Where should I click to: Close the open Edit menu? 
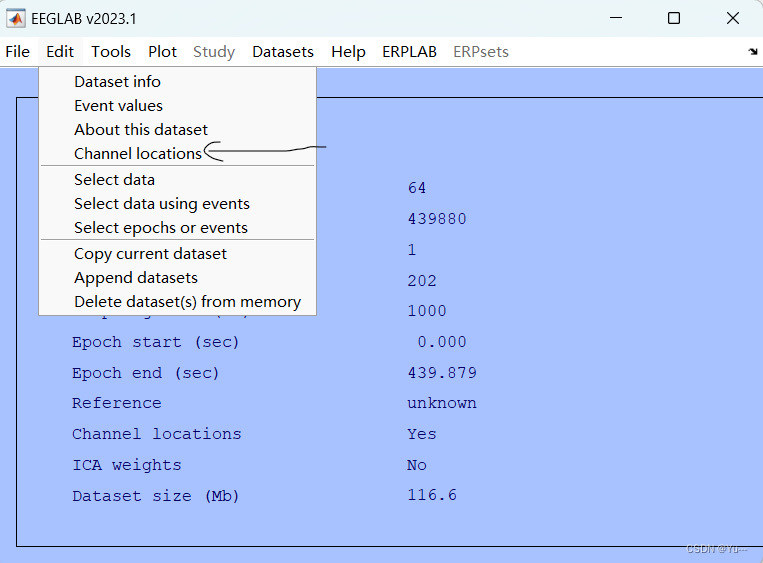pos(60,52)
